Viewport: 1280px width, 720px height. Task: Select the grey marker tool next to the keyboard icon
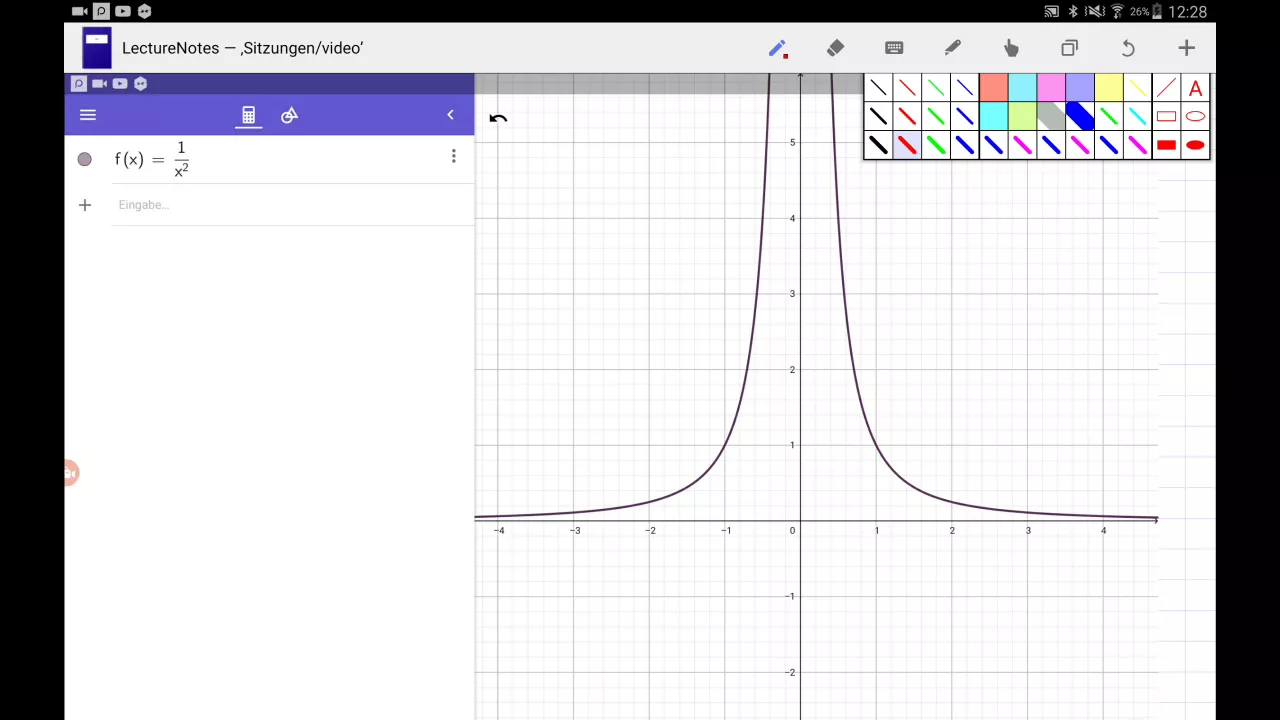tap(952, 48)
